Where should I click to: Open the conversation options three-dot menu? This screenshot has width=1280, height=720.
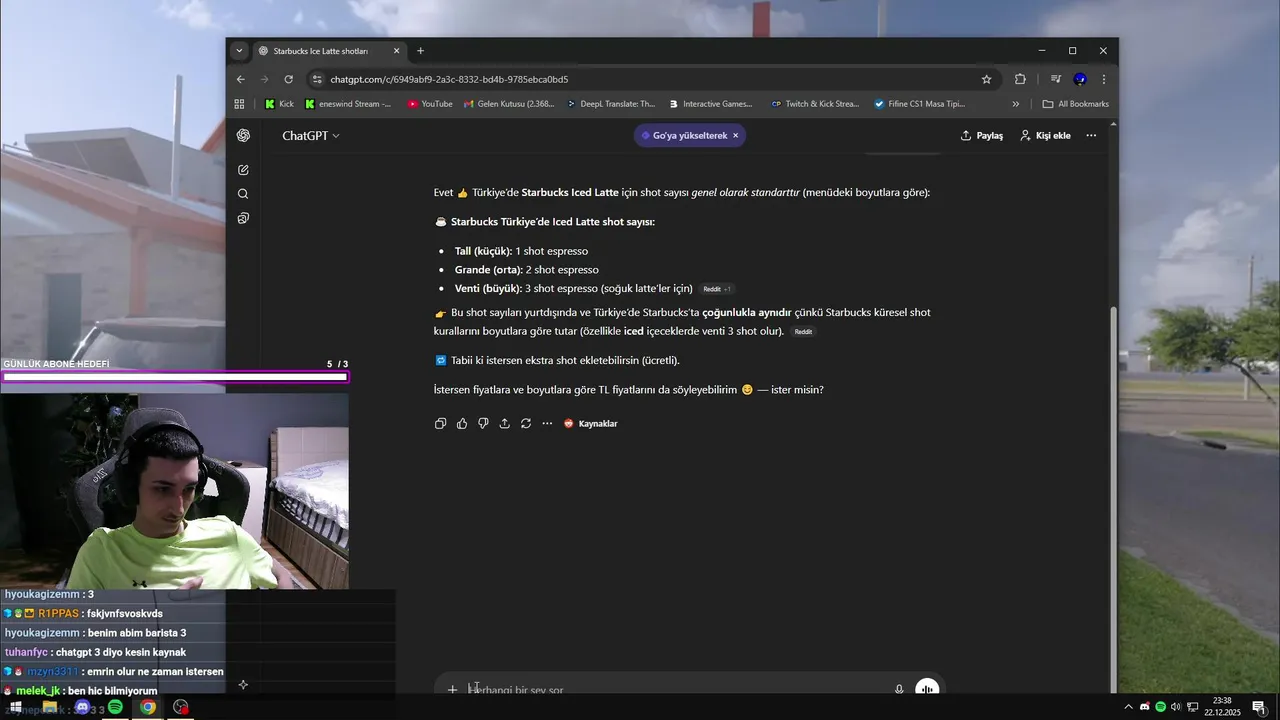coord(1091,136)
